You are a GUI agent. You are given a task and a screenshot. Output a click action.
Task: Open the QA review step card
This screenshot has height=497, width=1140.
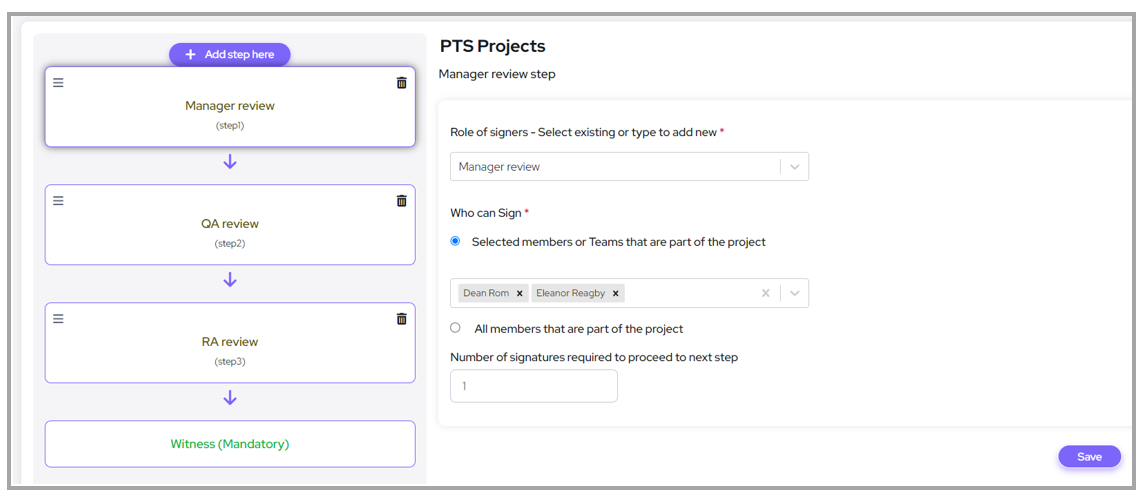point(230,228)
